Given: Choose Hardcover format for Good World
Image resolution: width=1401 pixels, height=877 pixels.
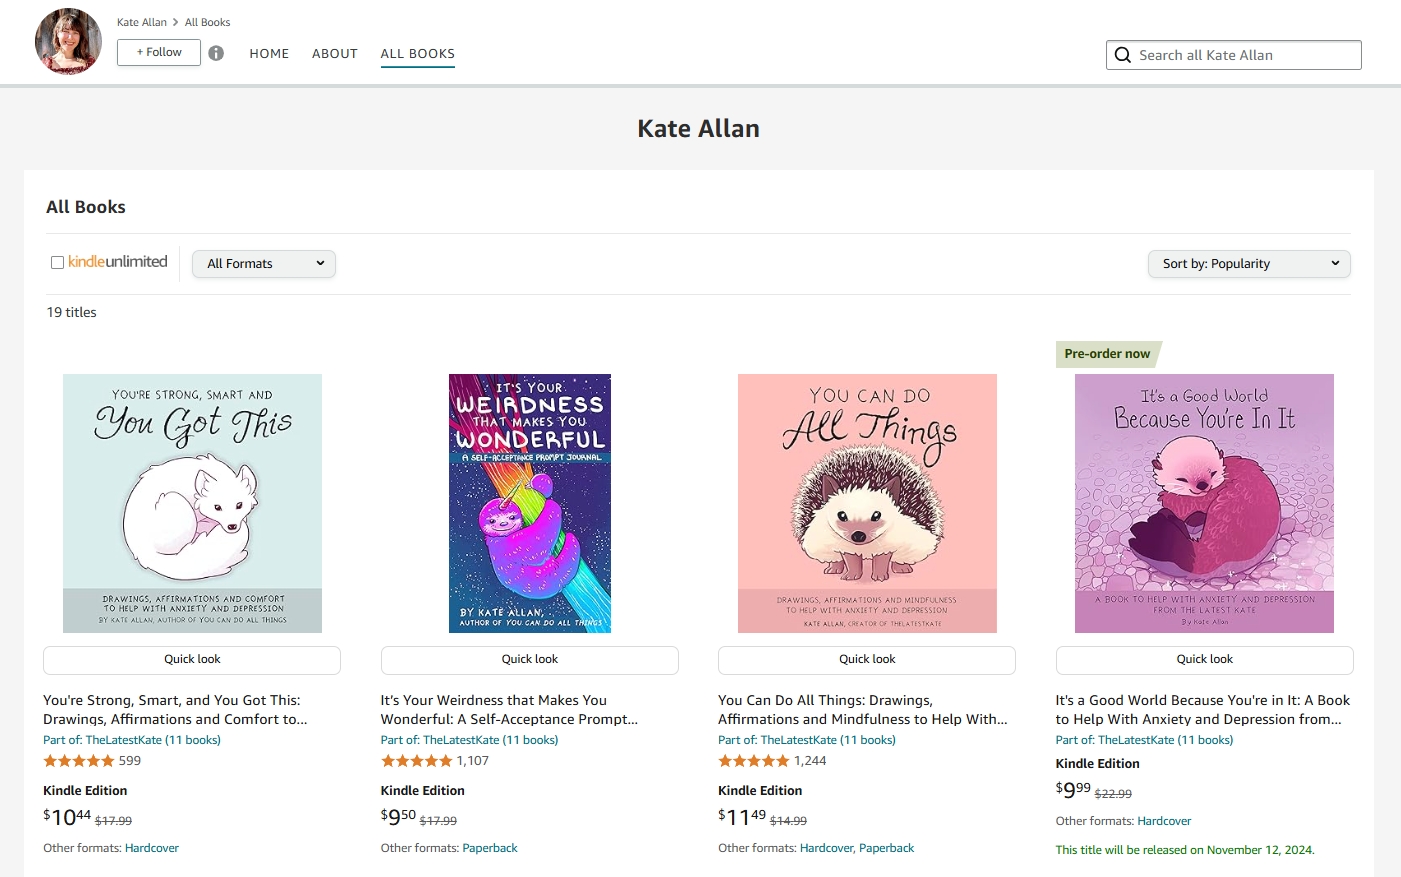Looking at the screenshot, I should point(1164,821).
